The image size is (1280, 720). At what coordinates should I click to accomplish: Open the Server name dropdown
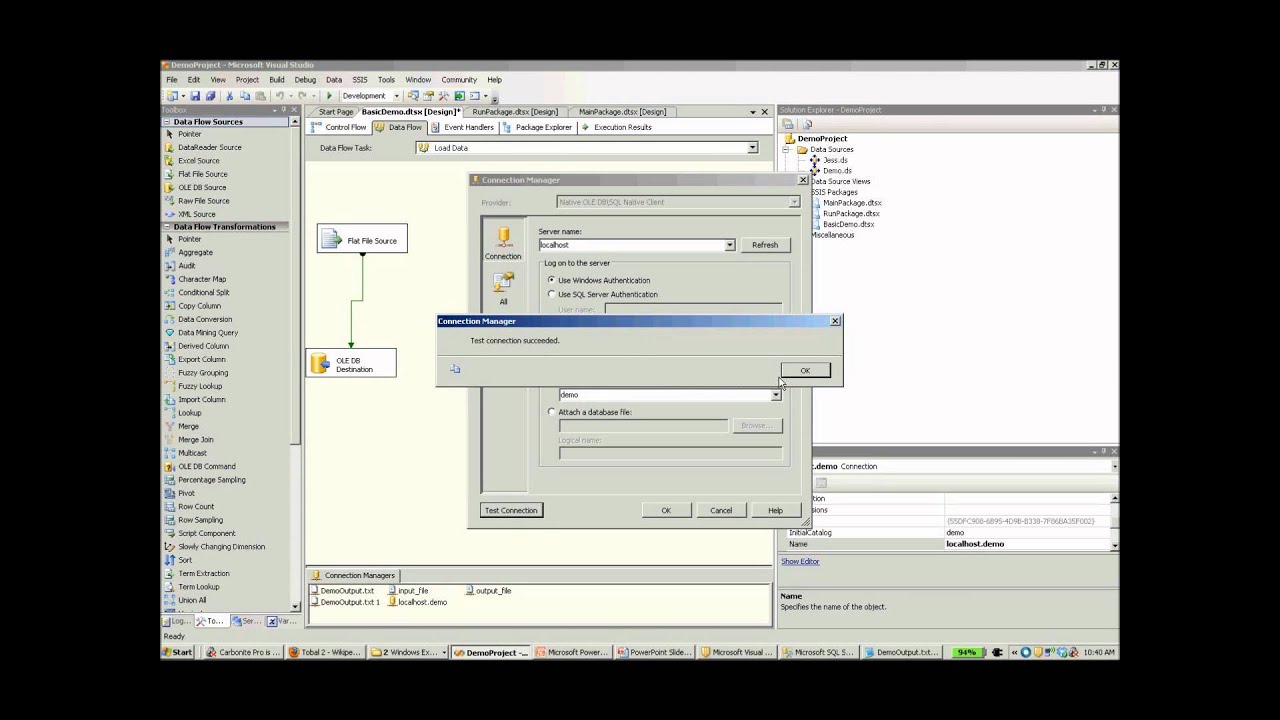tap(730, 245)
